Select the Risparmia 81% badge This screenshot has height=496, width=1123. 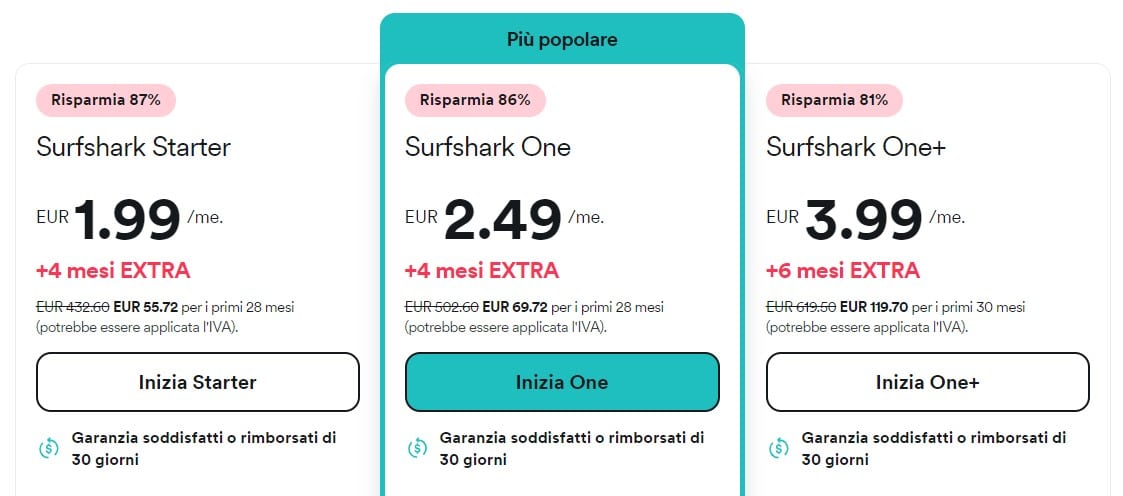coord(834,100)
